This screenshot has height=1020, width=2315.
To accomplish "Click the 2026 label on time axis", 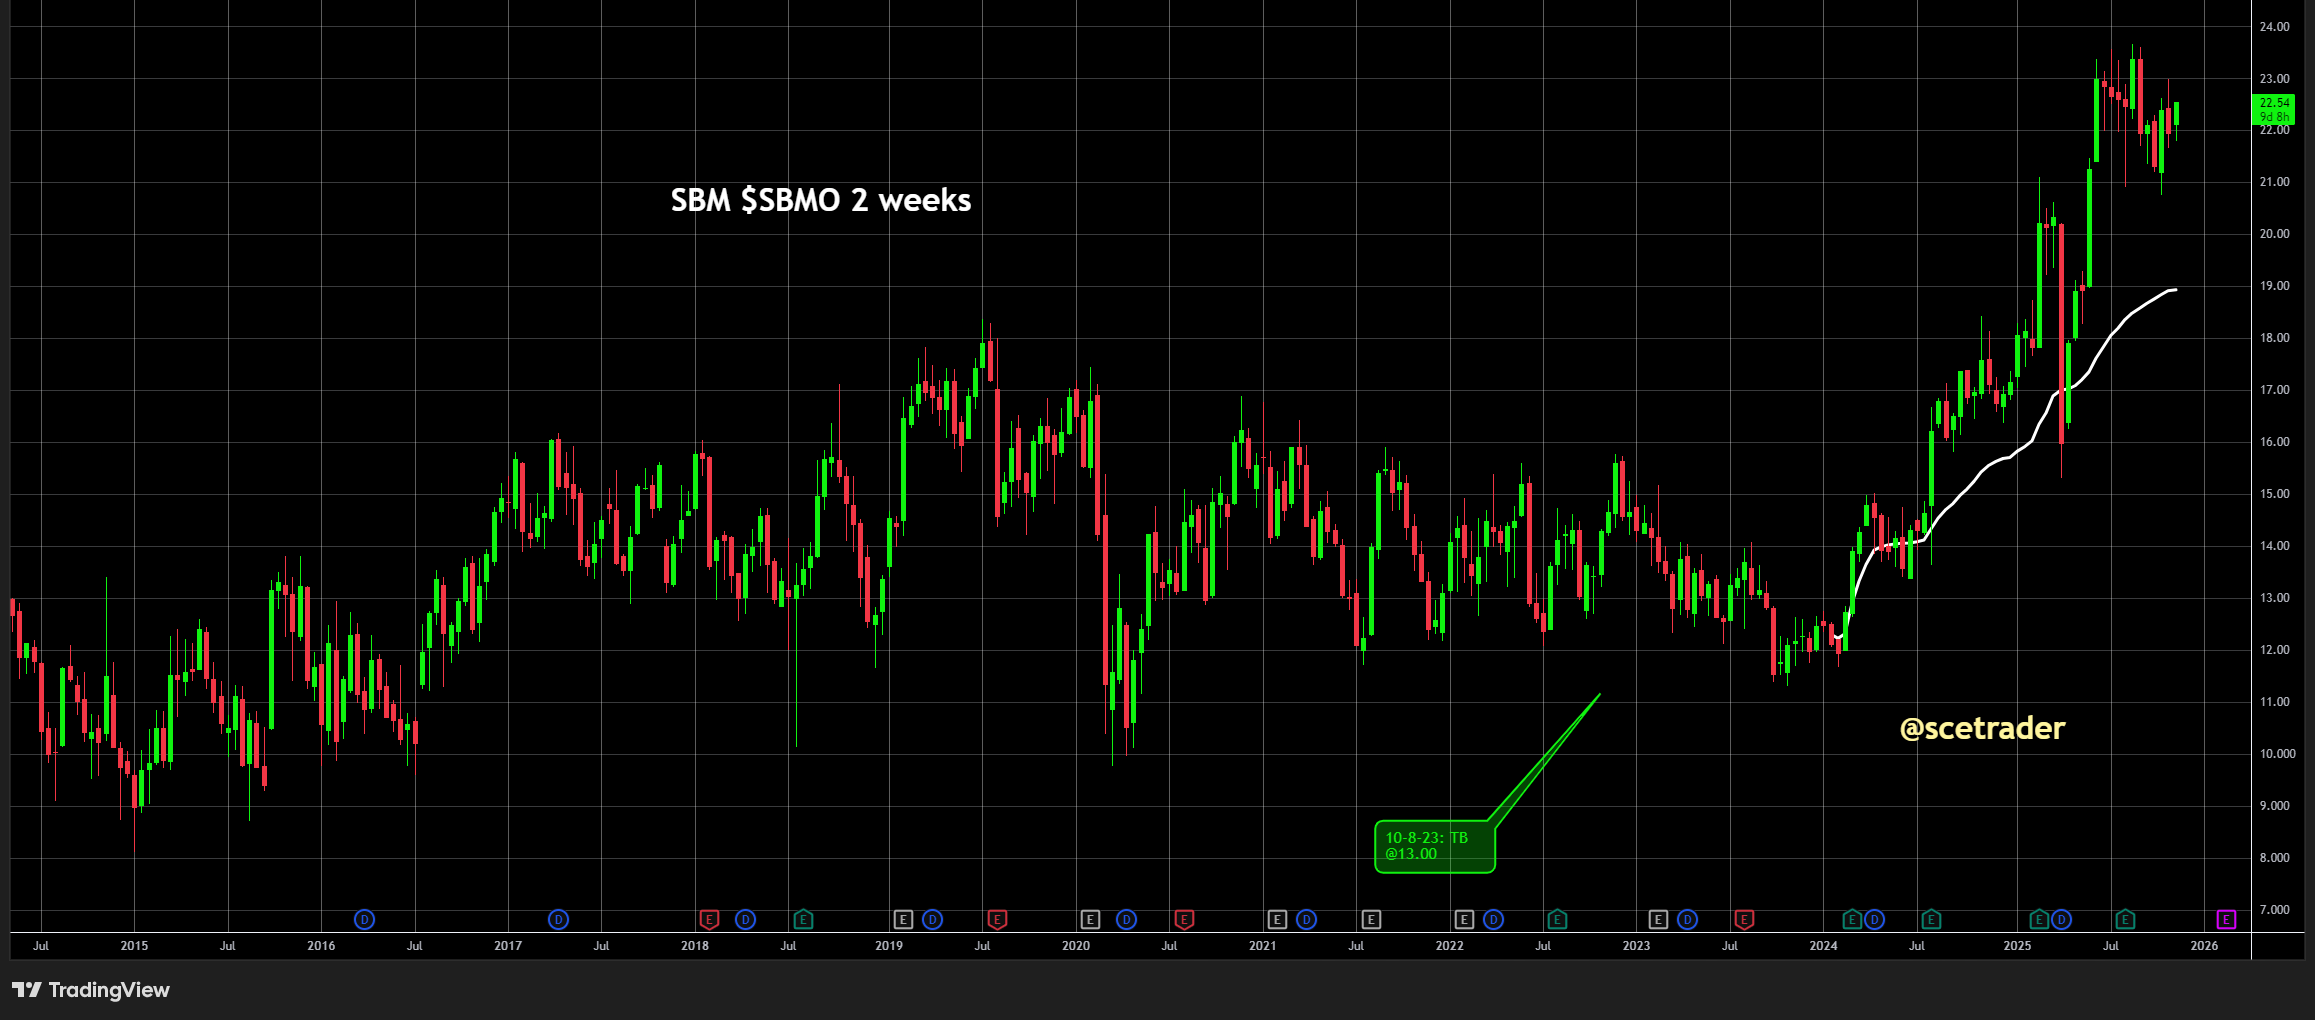I will click(x=2204, y=946).
